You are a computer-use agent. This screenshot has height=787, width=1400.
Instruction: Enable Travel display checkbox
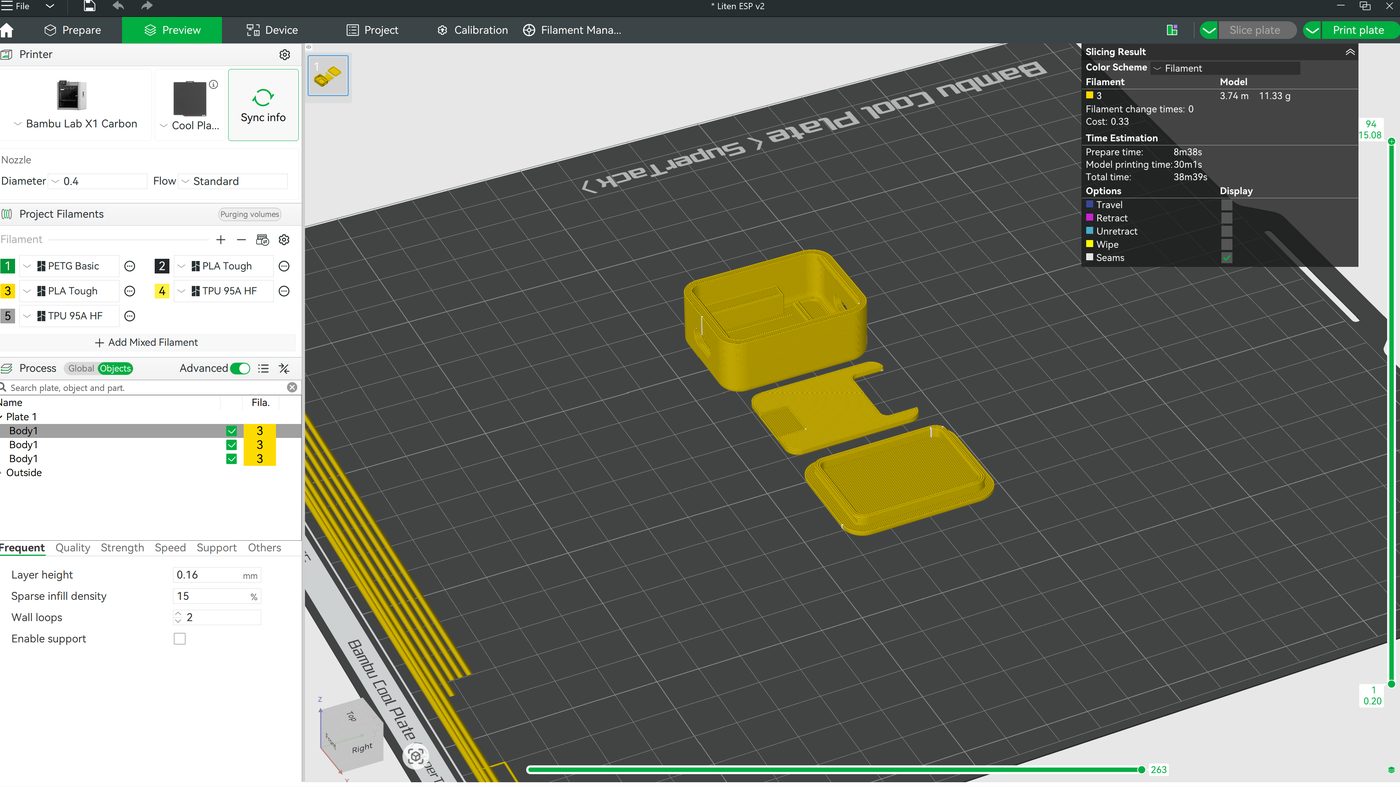coord(1227,205)
